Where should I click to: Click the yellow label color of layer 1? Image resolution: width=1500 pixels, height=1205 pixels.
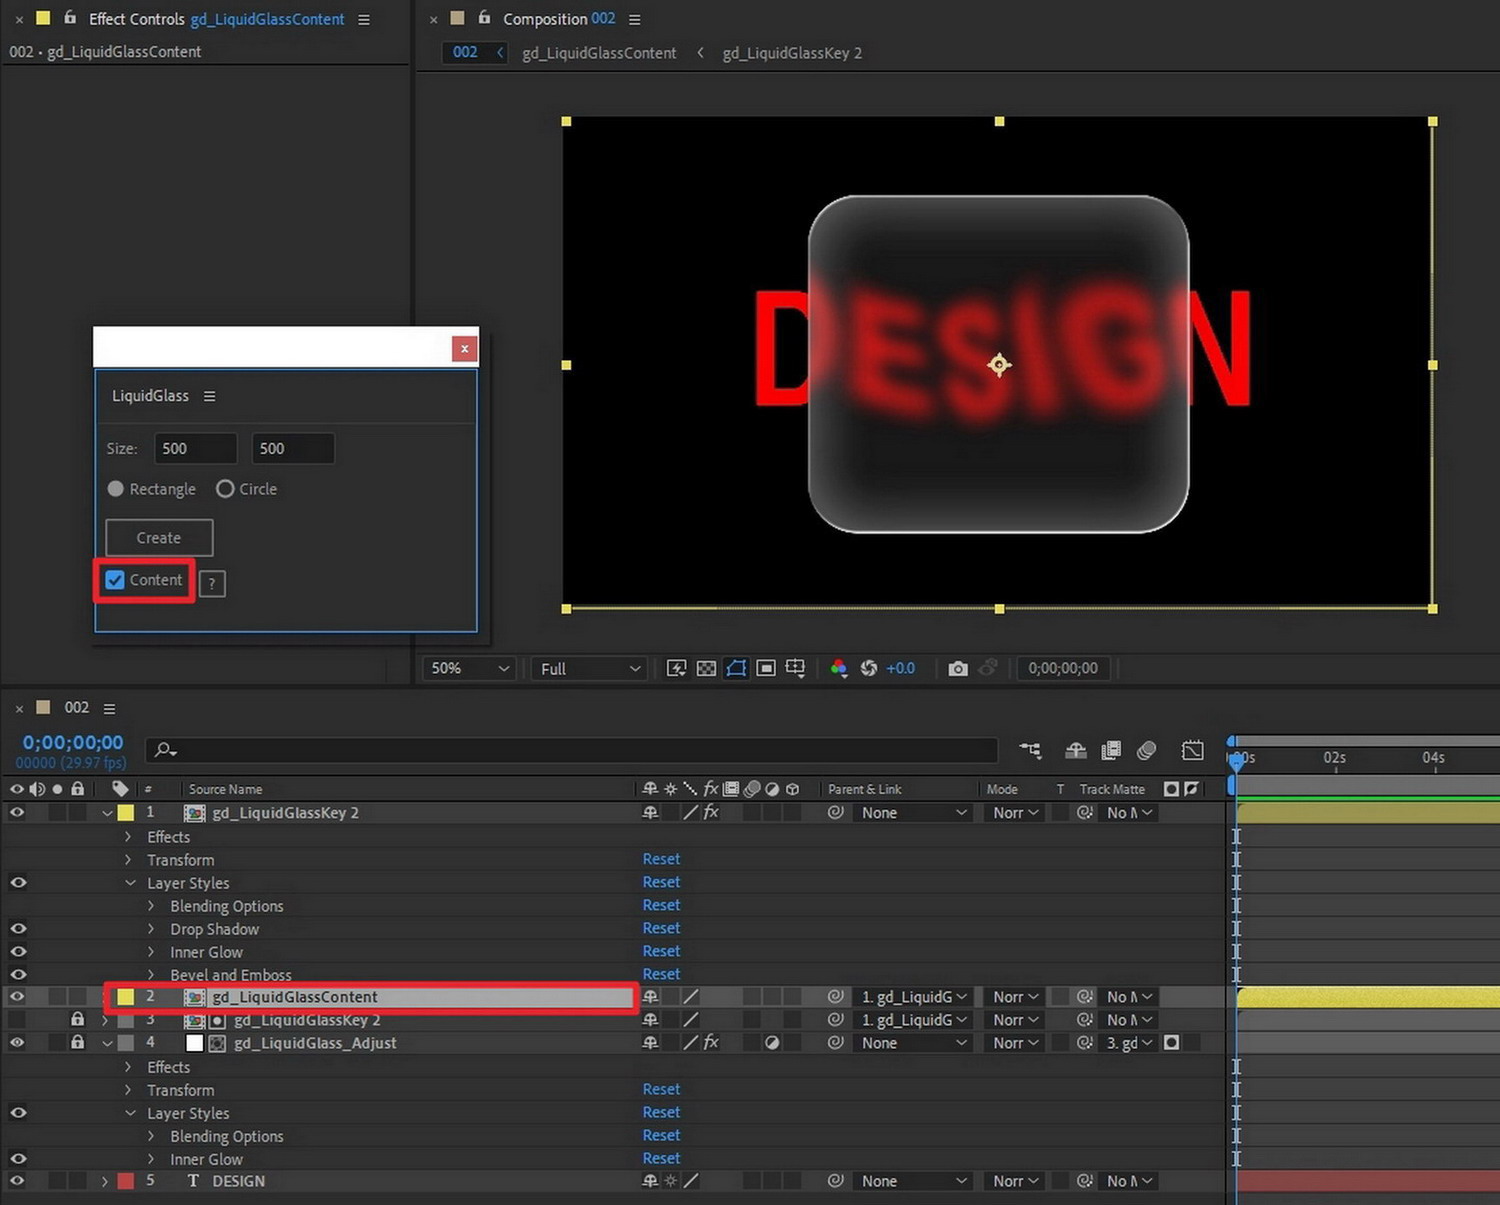126,813
